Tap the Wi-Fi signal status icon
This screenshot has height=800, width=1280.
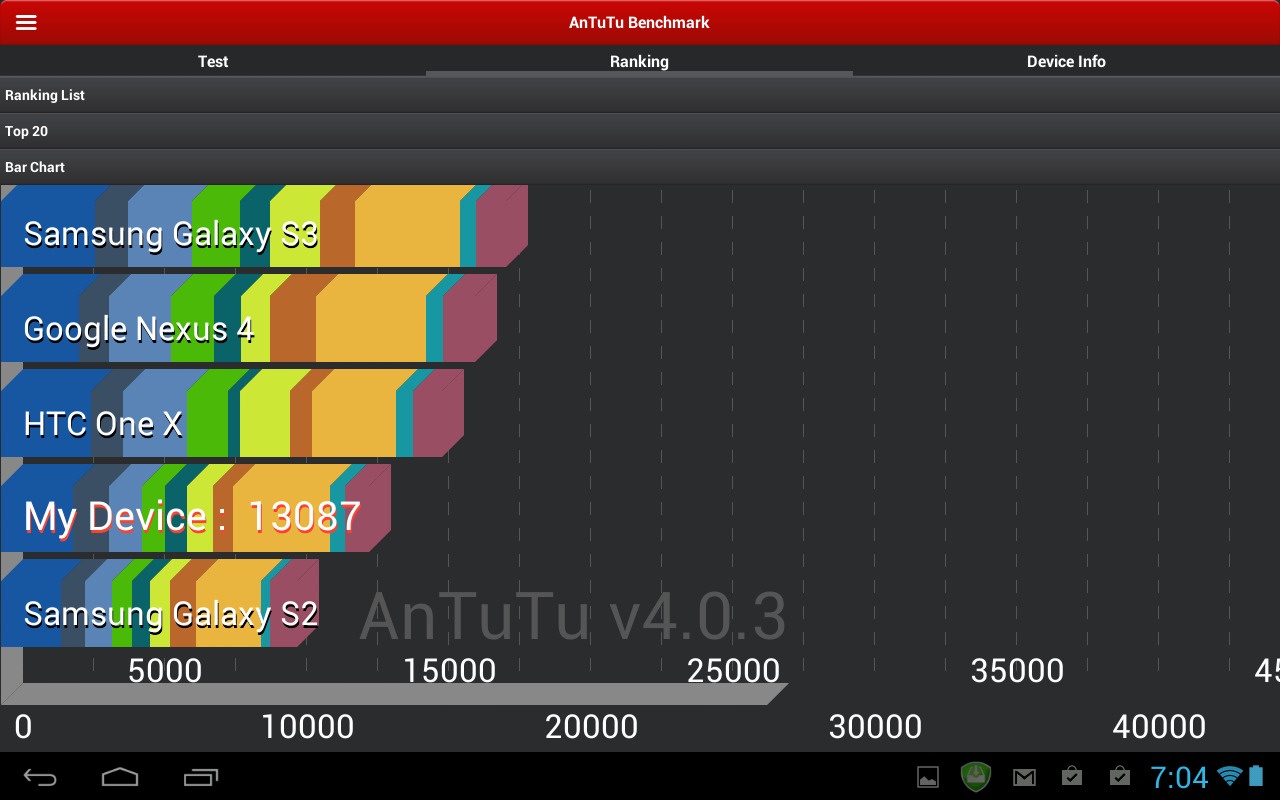(1230, 776)
